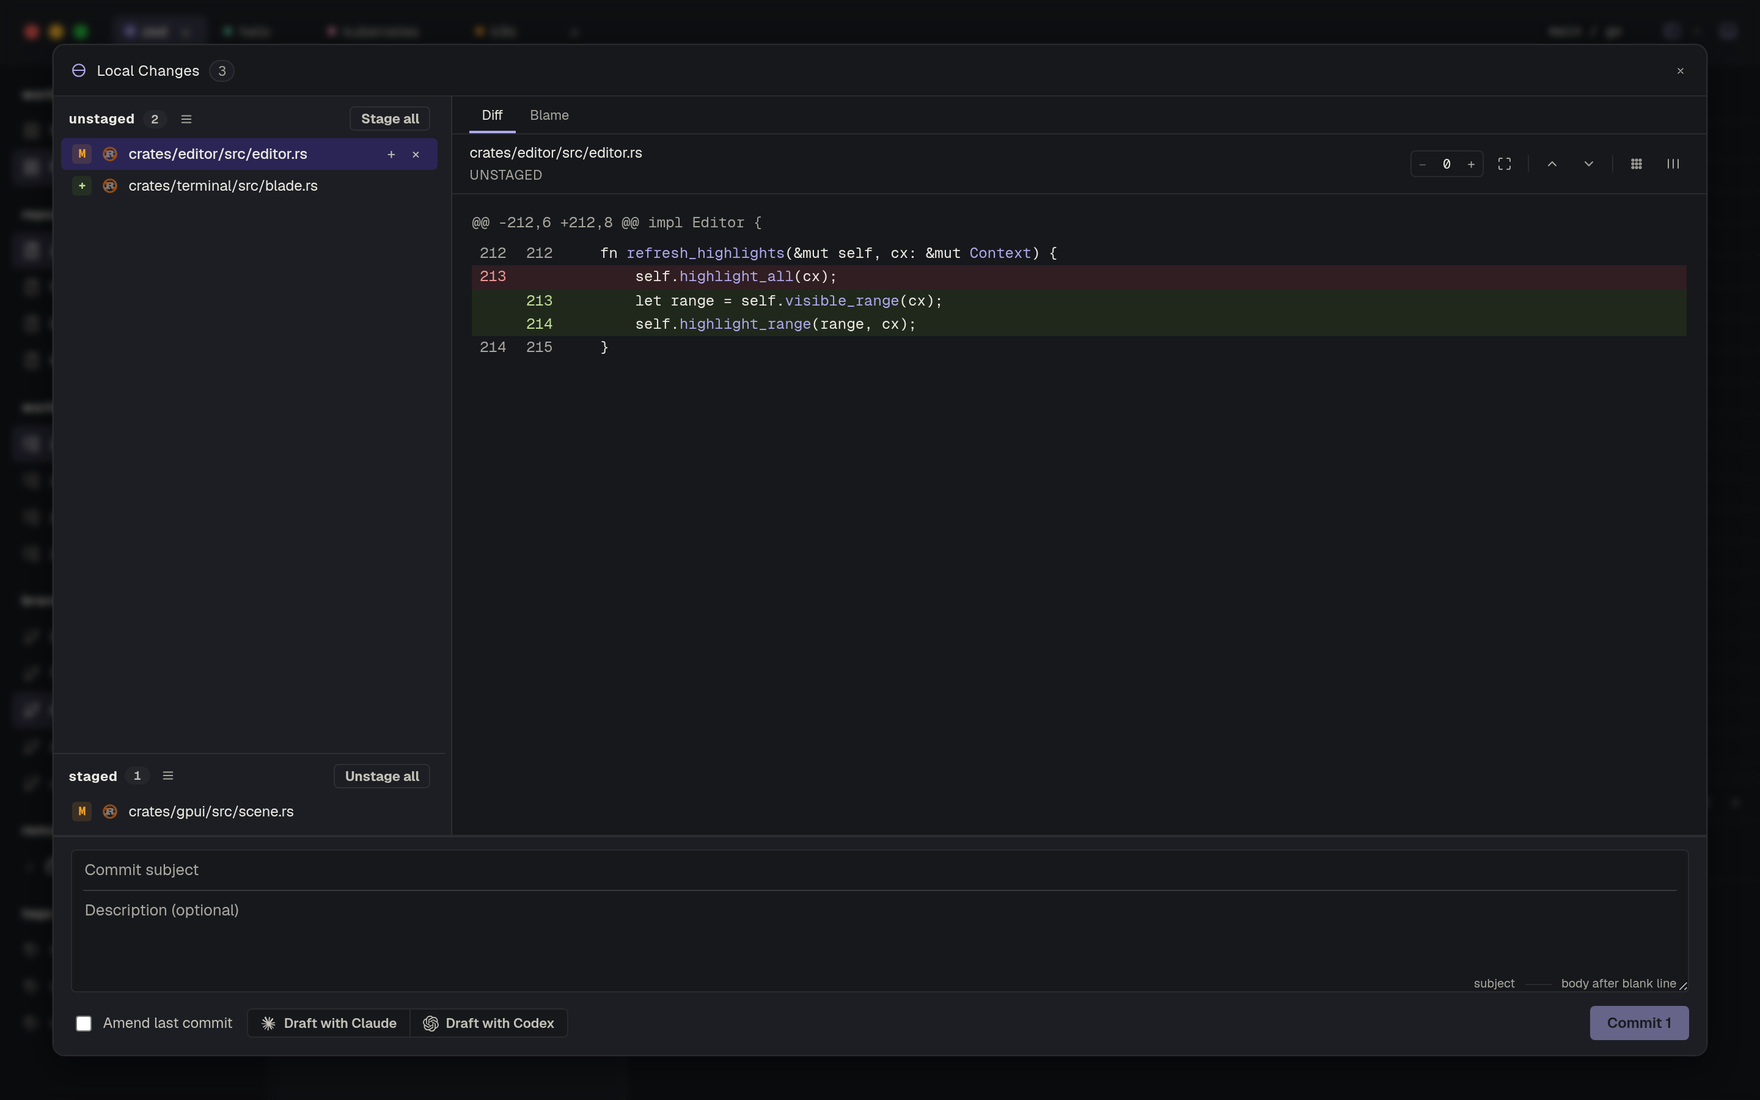Increase diff context lines with plus
Image resolution: width=1760 pixels, height=1100 pixels.
(x=1471, y=164)
